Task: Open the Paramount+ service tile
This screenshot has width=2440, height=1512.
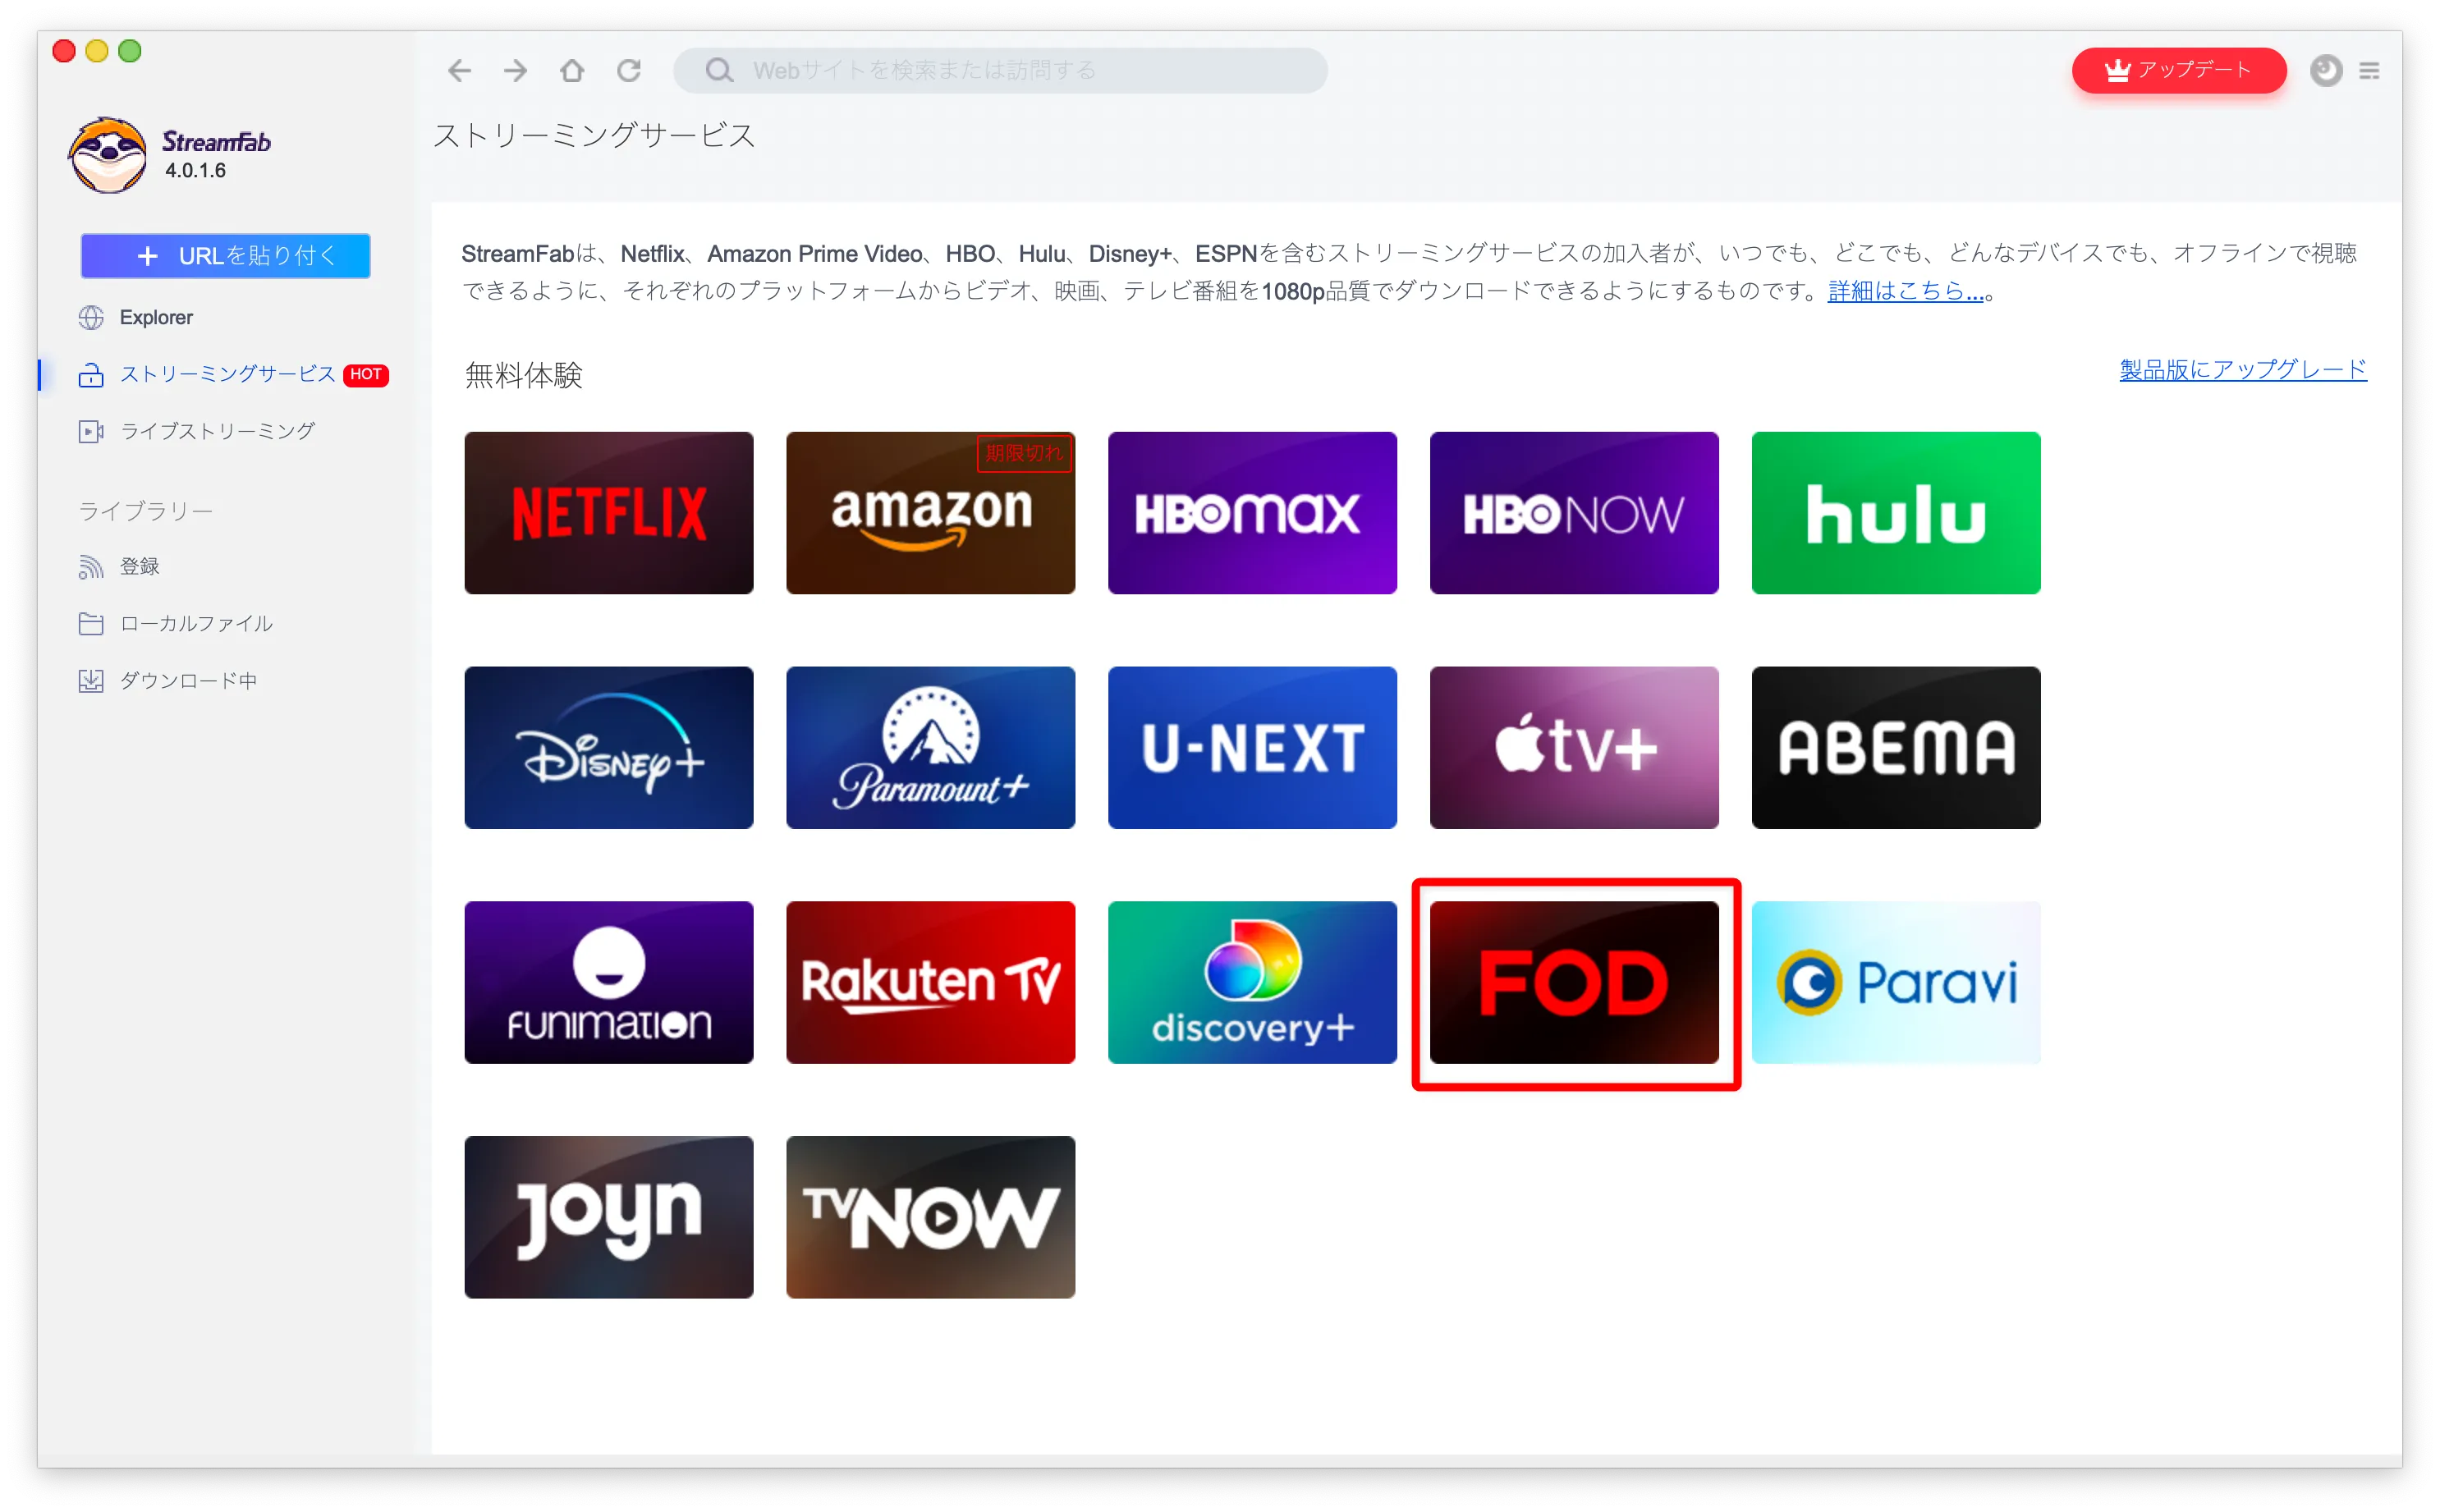Action: 931,747
